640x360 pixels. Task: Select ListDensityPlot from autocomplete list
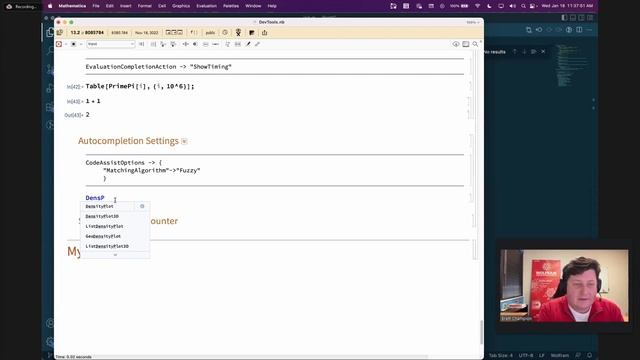tap(104, 226)
